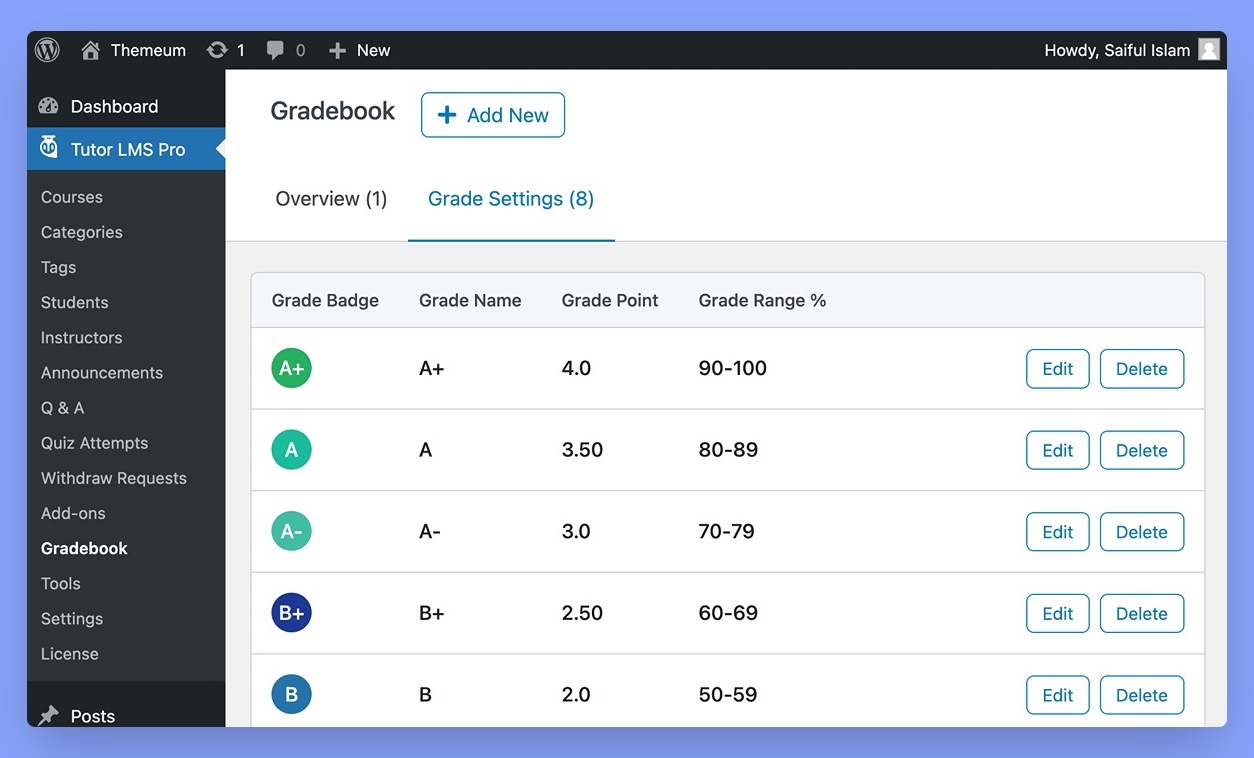The width and height of the screenshot is (1254, 758).
Task: Click the A- grade badge
Action: click(x=291, y=532)
